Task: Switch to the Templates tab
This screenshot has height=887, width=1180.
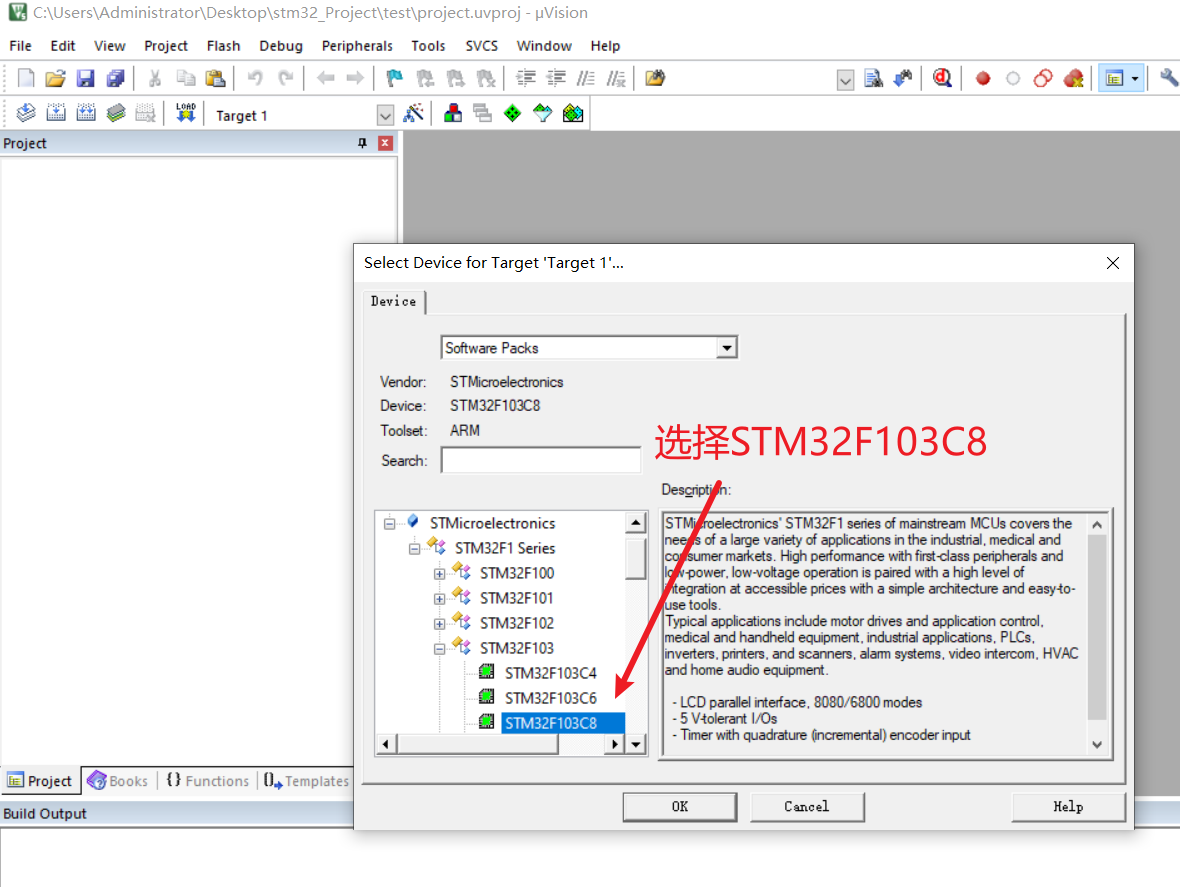Action: click(x=306, y=781)
